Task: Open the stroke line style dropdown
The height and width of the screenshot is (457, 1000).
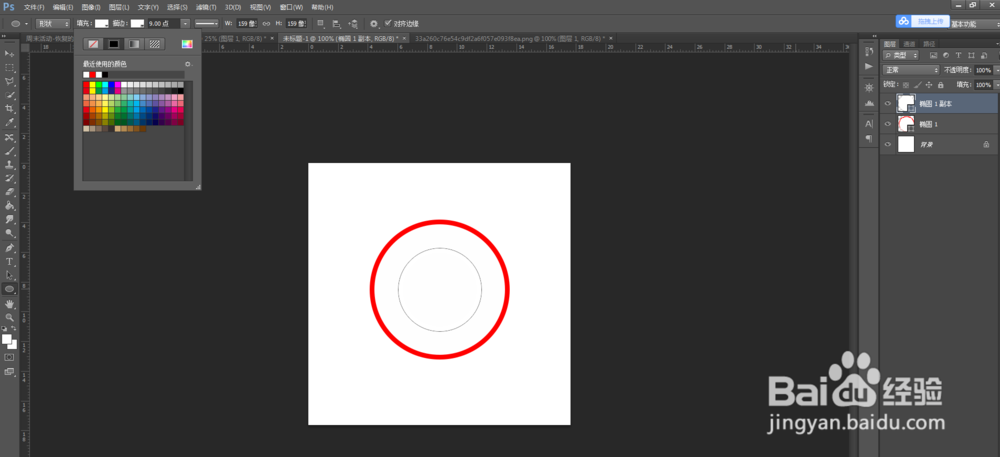Action: [205, 24]
